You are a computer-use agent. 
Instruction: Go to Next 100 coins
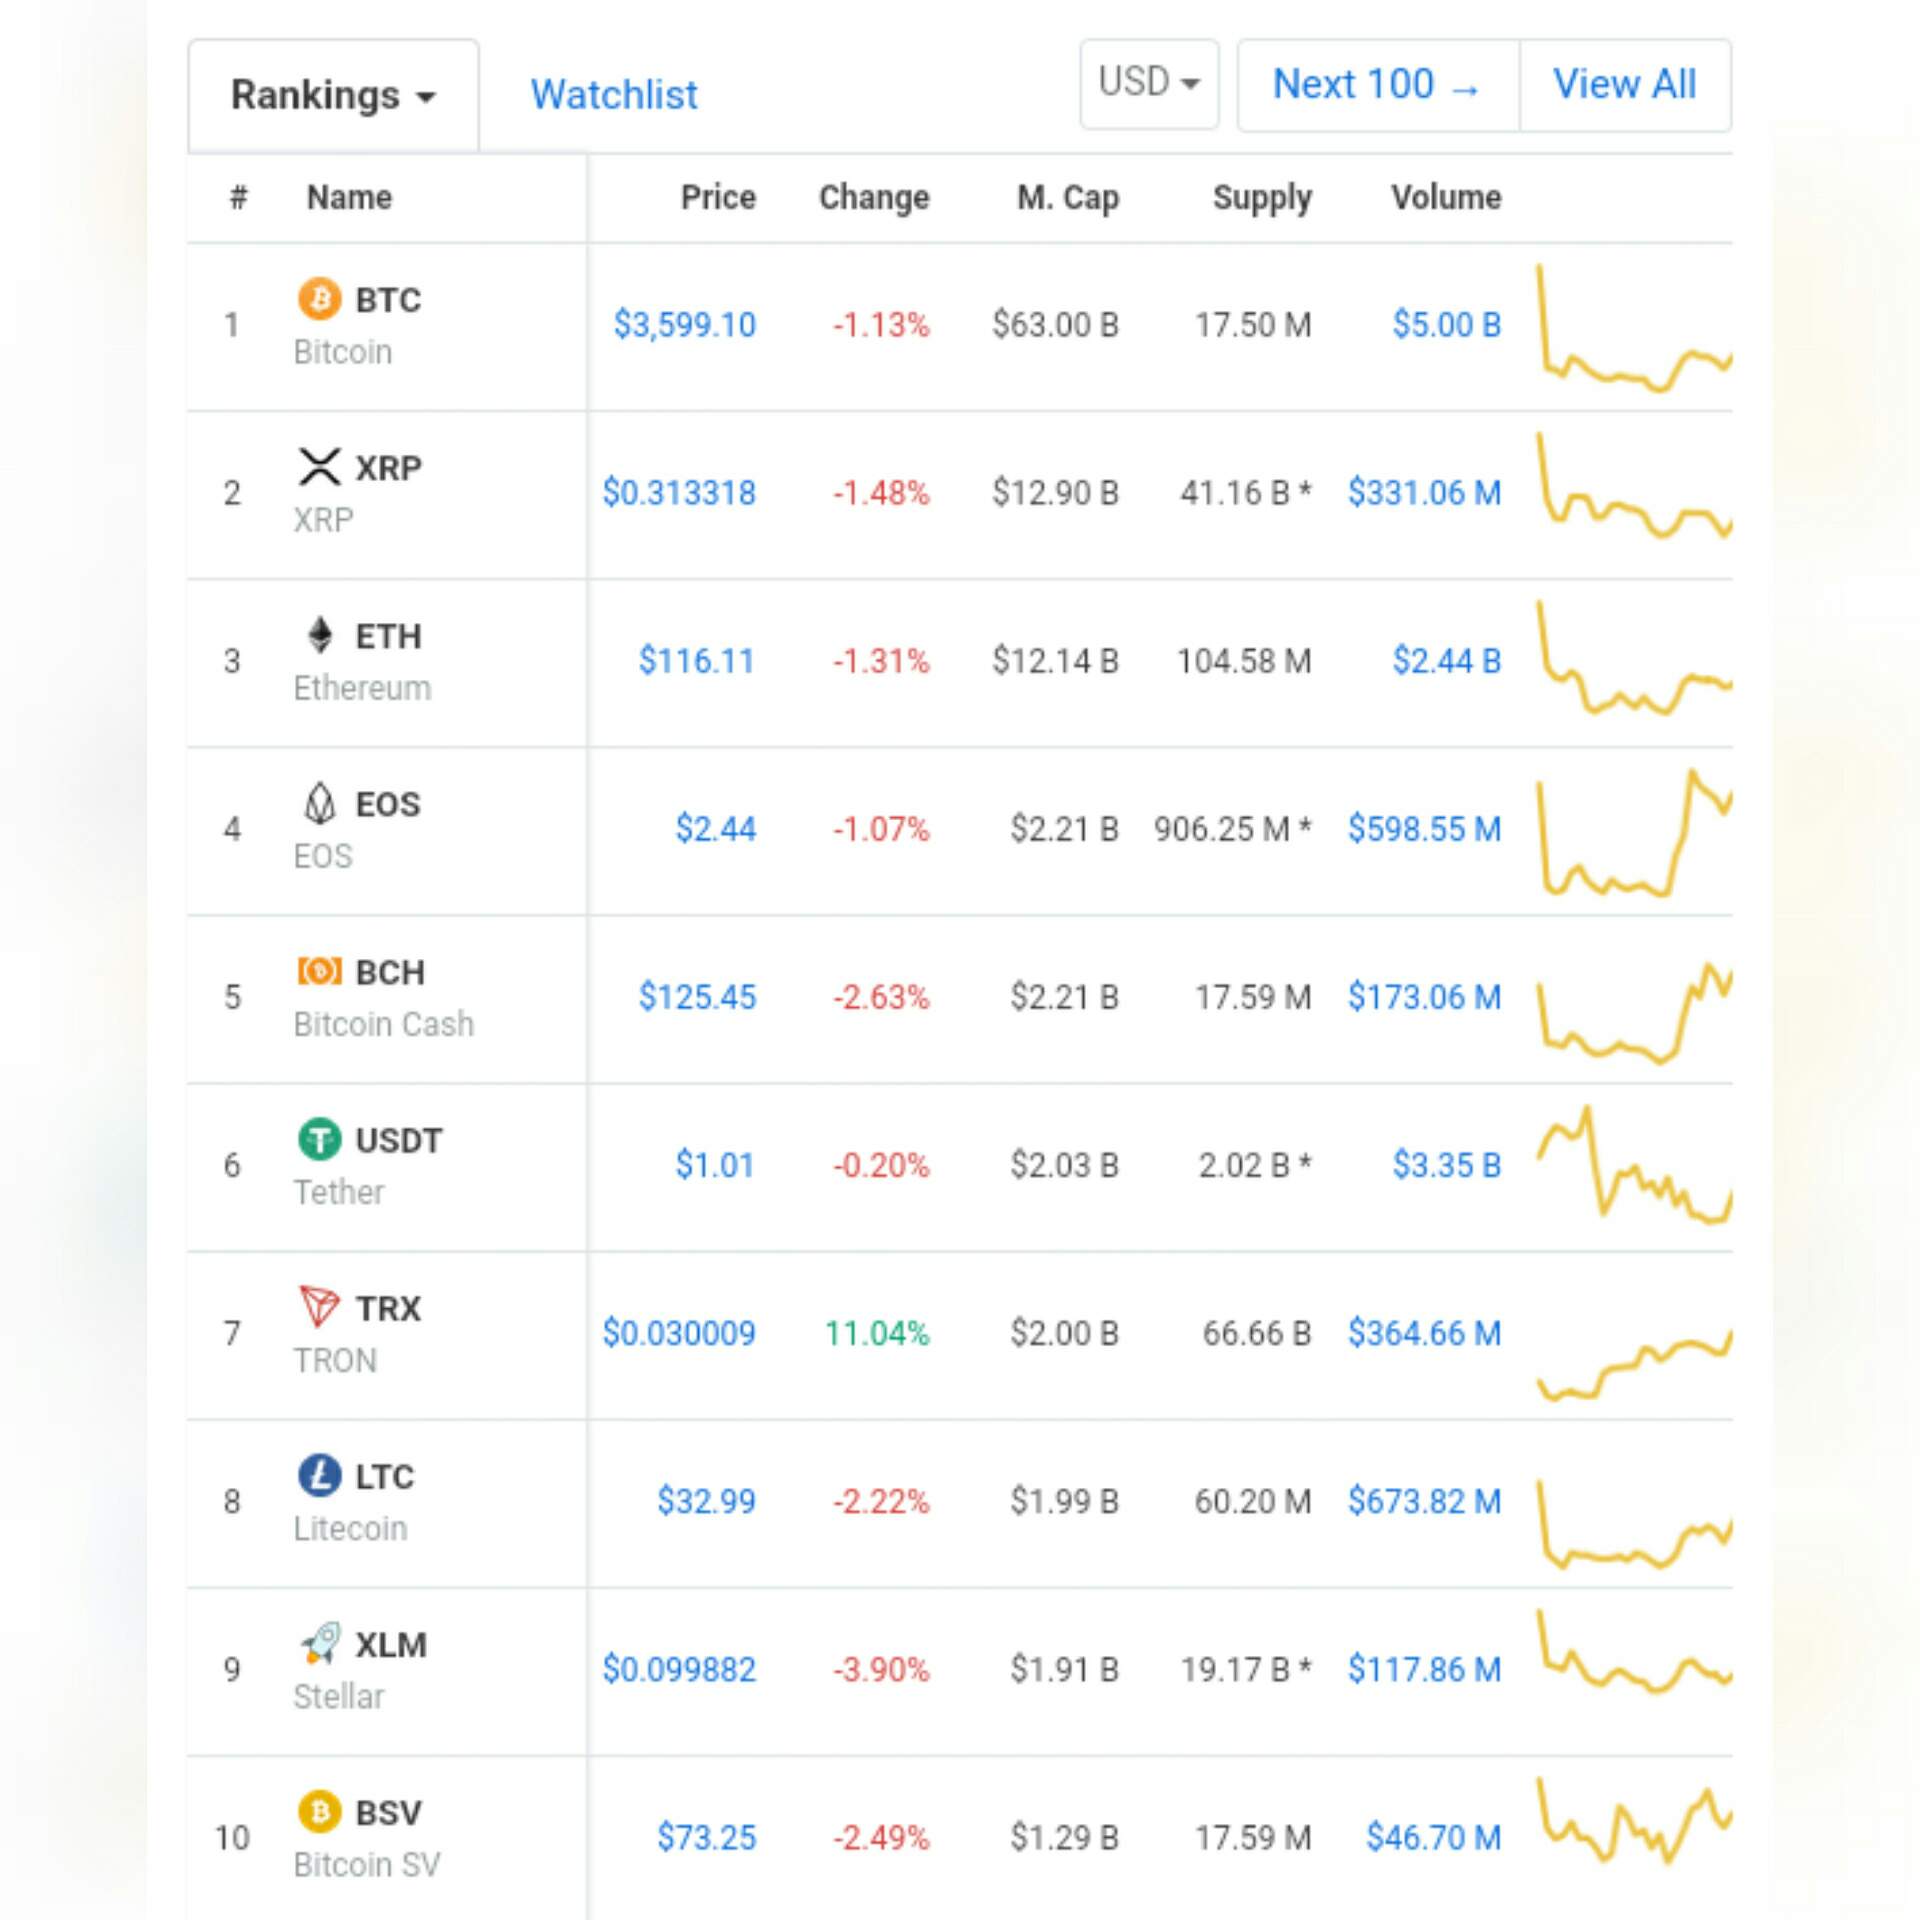tap(1377, 85)
